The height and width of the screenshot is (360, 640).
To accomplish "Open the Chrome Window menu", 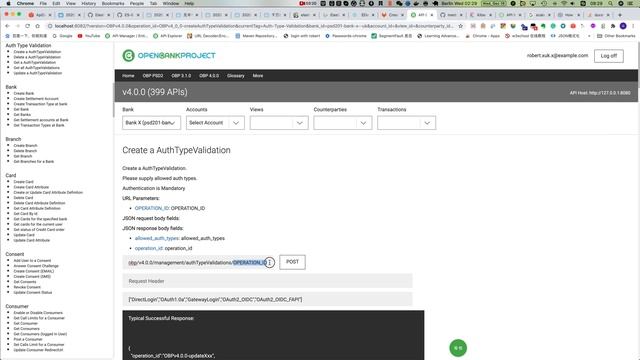I will point(171,3).
